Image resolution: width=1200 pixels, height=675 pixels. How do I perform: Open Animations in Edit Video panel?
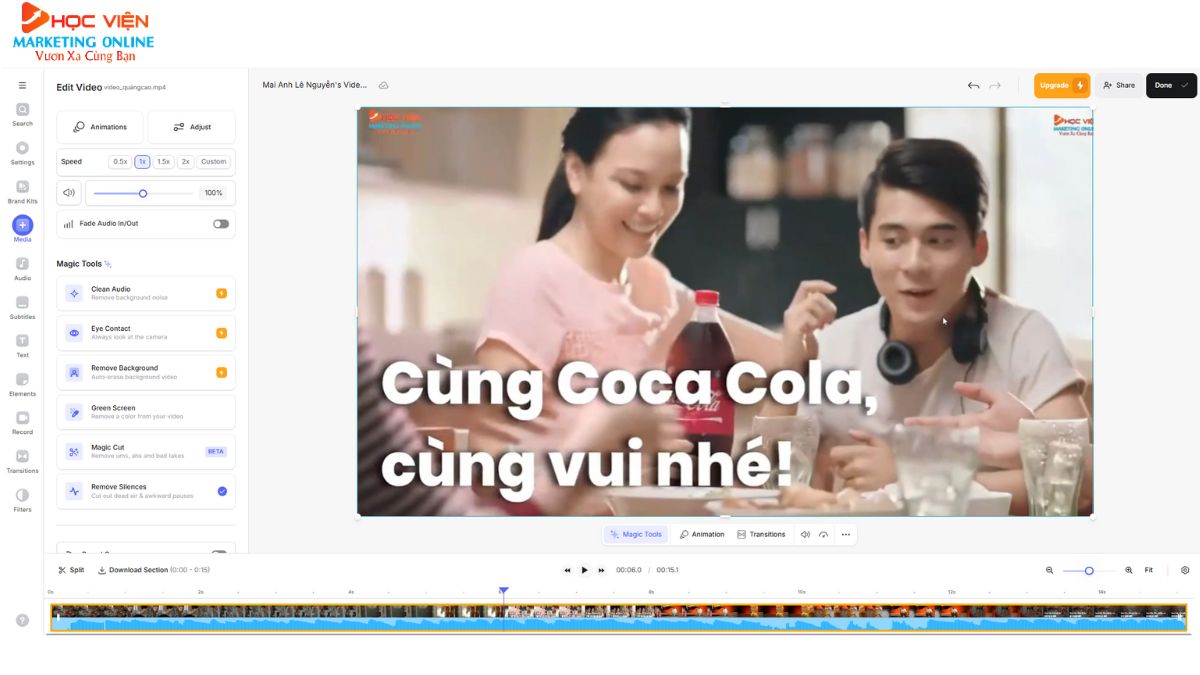point(101,127)
